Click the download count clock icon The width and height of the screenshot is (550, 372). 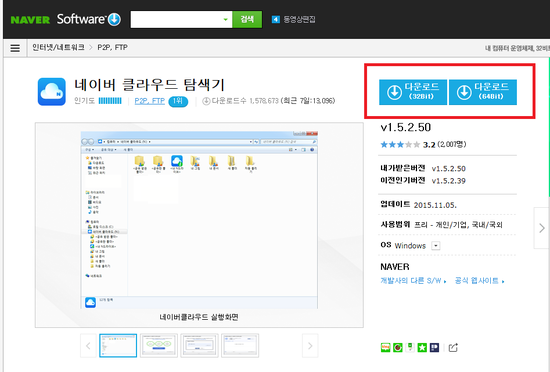(x=206, y=101)
